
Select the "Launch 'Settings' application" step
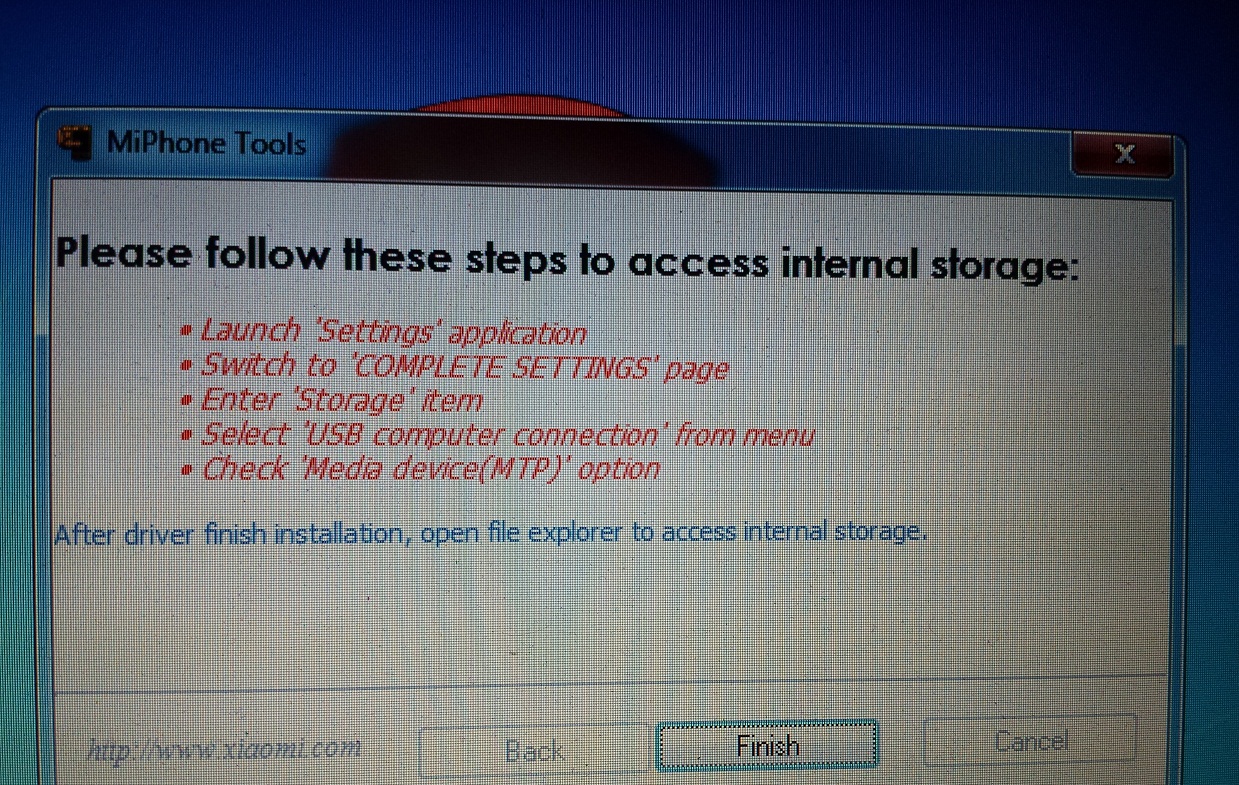[x=393, y=331]
